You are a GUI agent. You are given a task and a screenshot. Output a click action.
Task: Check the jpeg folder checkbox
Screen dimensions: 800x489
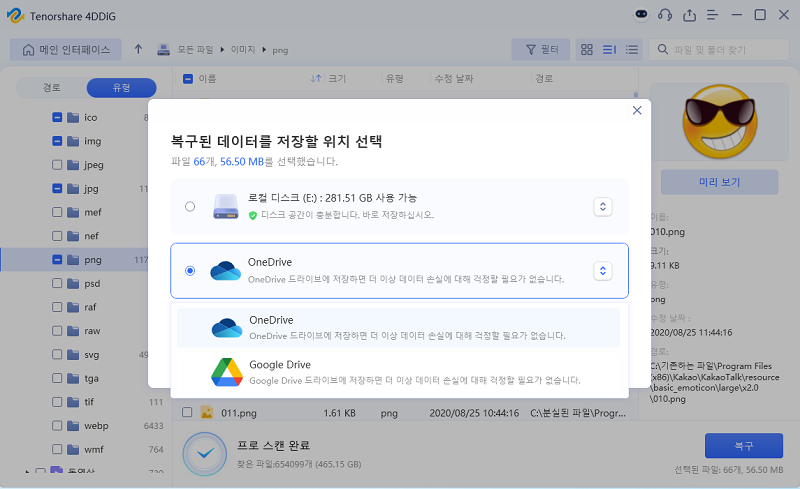pyautogui.click(x=57, y=165)
